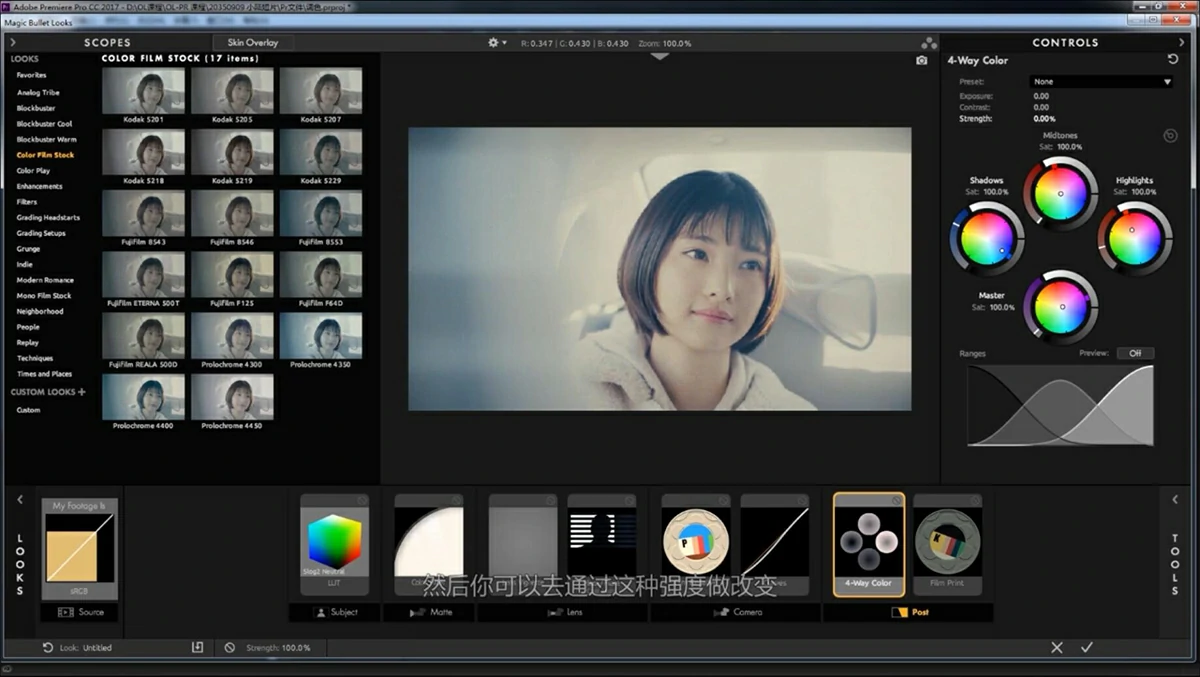
Task: Select the Favorites looks category
Action: (31, 76)
